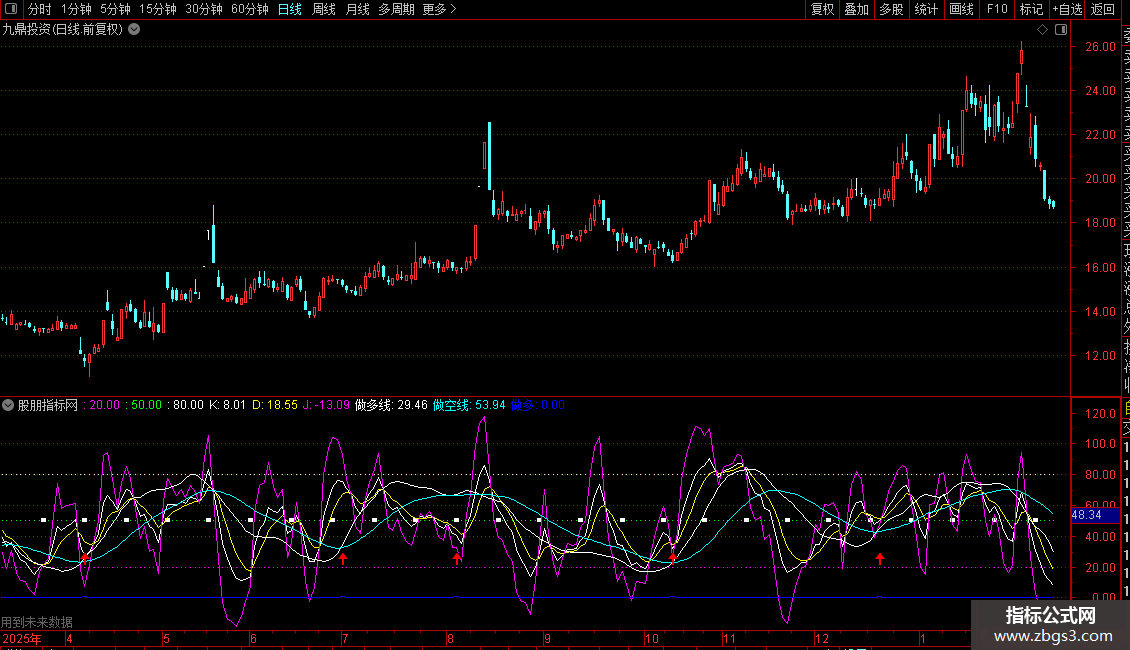Switch to 周线 weekly period

[324, 9]
